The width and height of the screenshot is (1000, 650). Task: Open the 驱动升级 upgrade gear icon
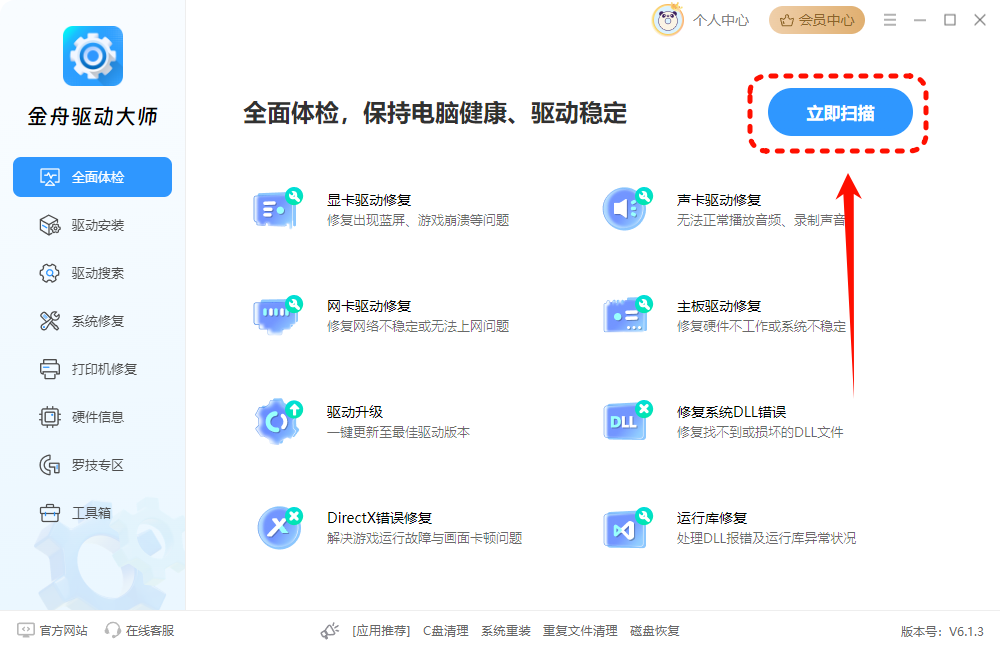pyautogui.click(x=277, y=420)
